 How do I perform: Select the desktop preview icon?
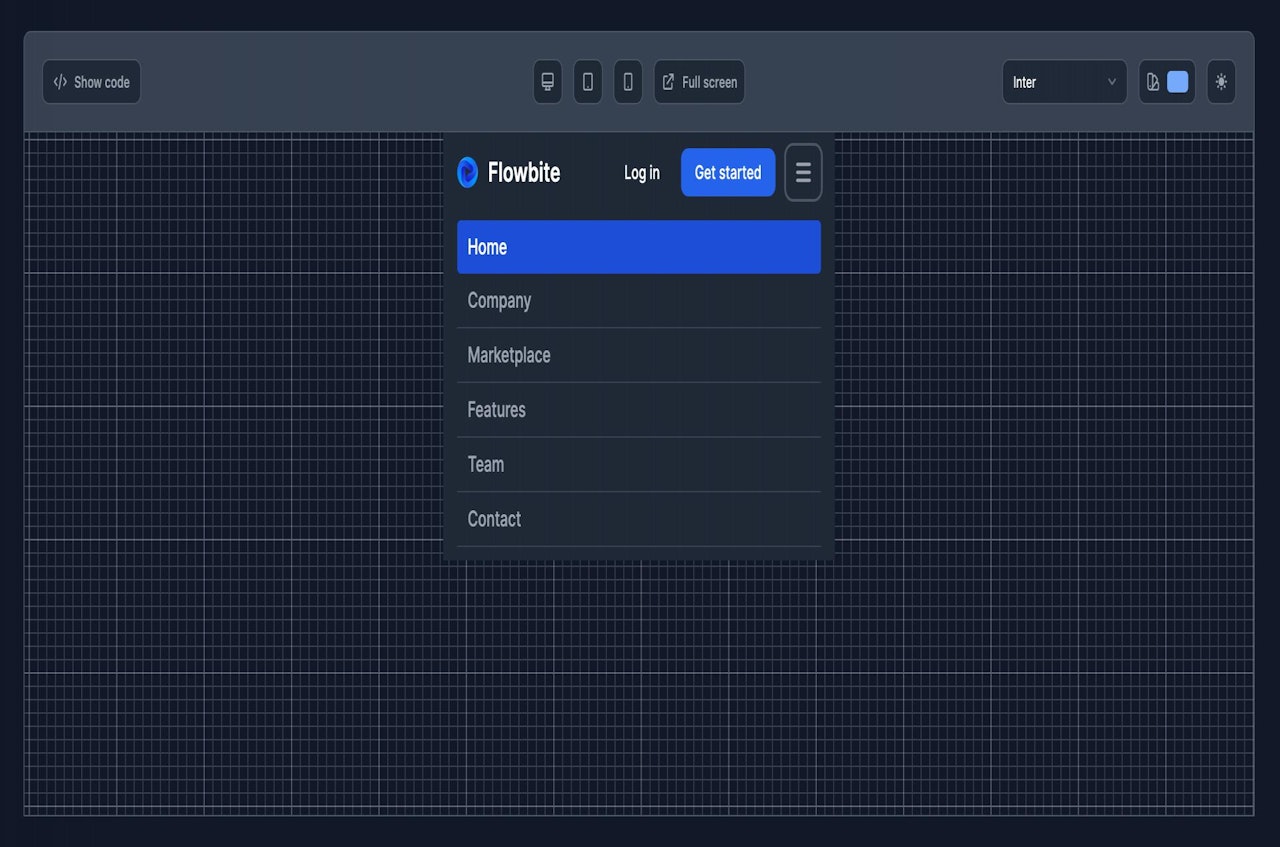pos(547,82)
